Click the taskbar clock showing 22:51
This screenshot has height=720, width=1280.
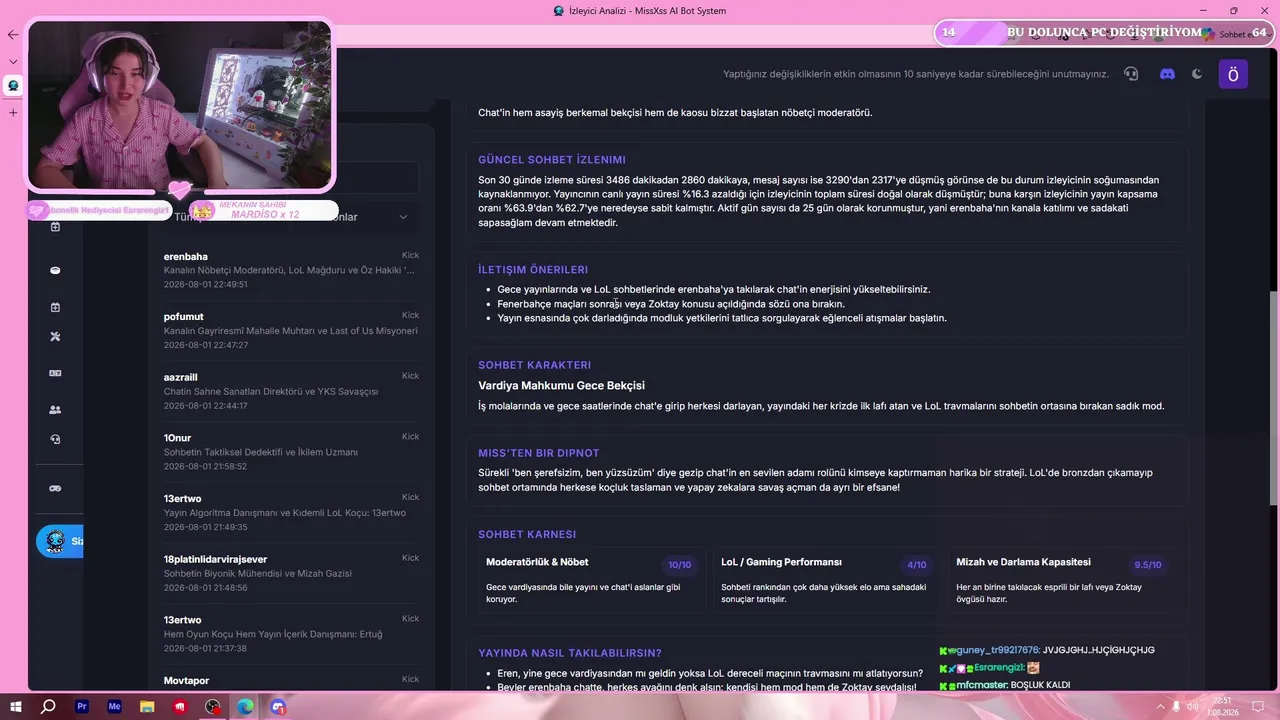click(x=1222, y=707)
